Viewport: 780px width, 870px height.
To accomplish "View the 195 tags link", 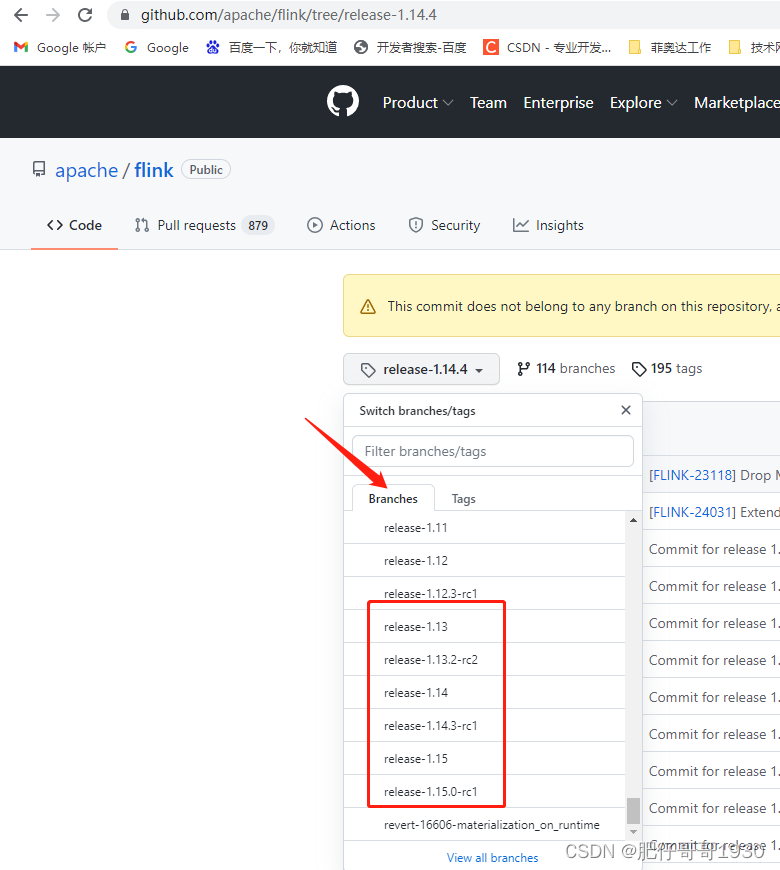I will coord(667,368).
